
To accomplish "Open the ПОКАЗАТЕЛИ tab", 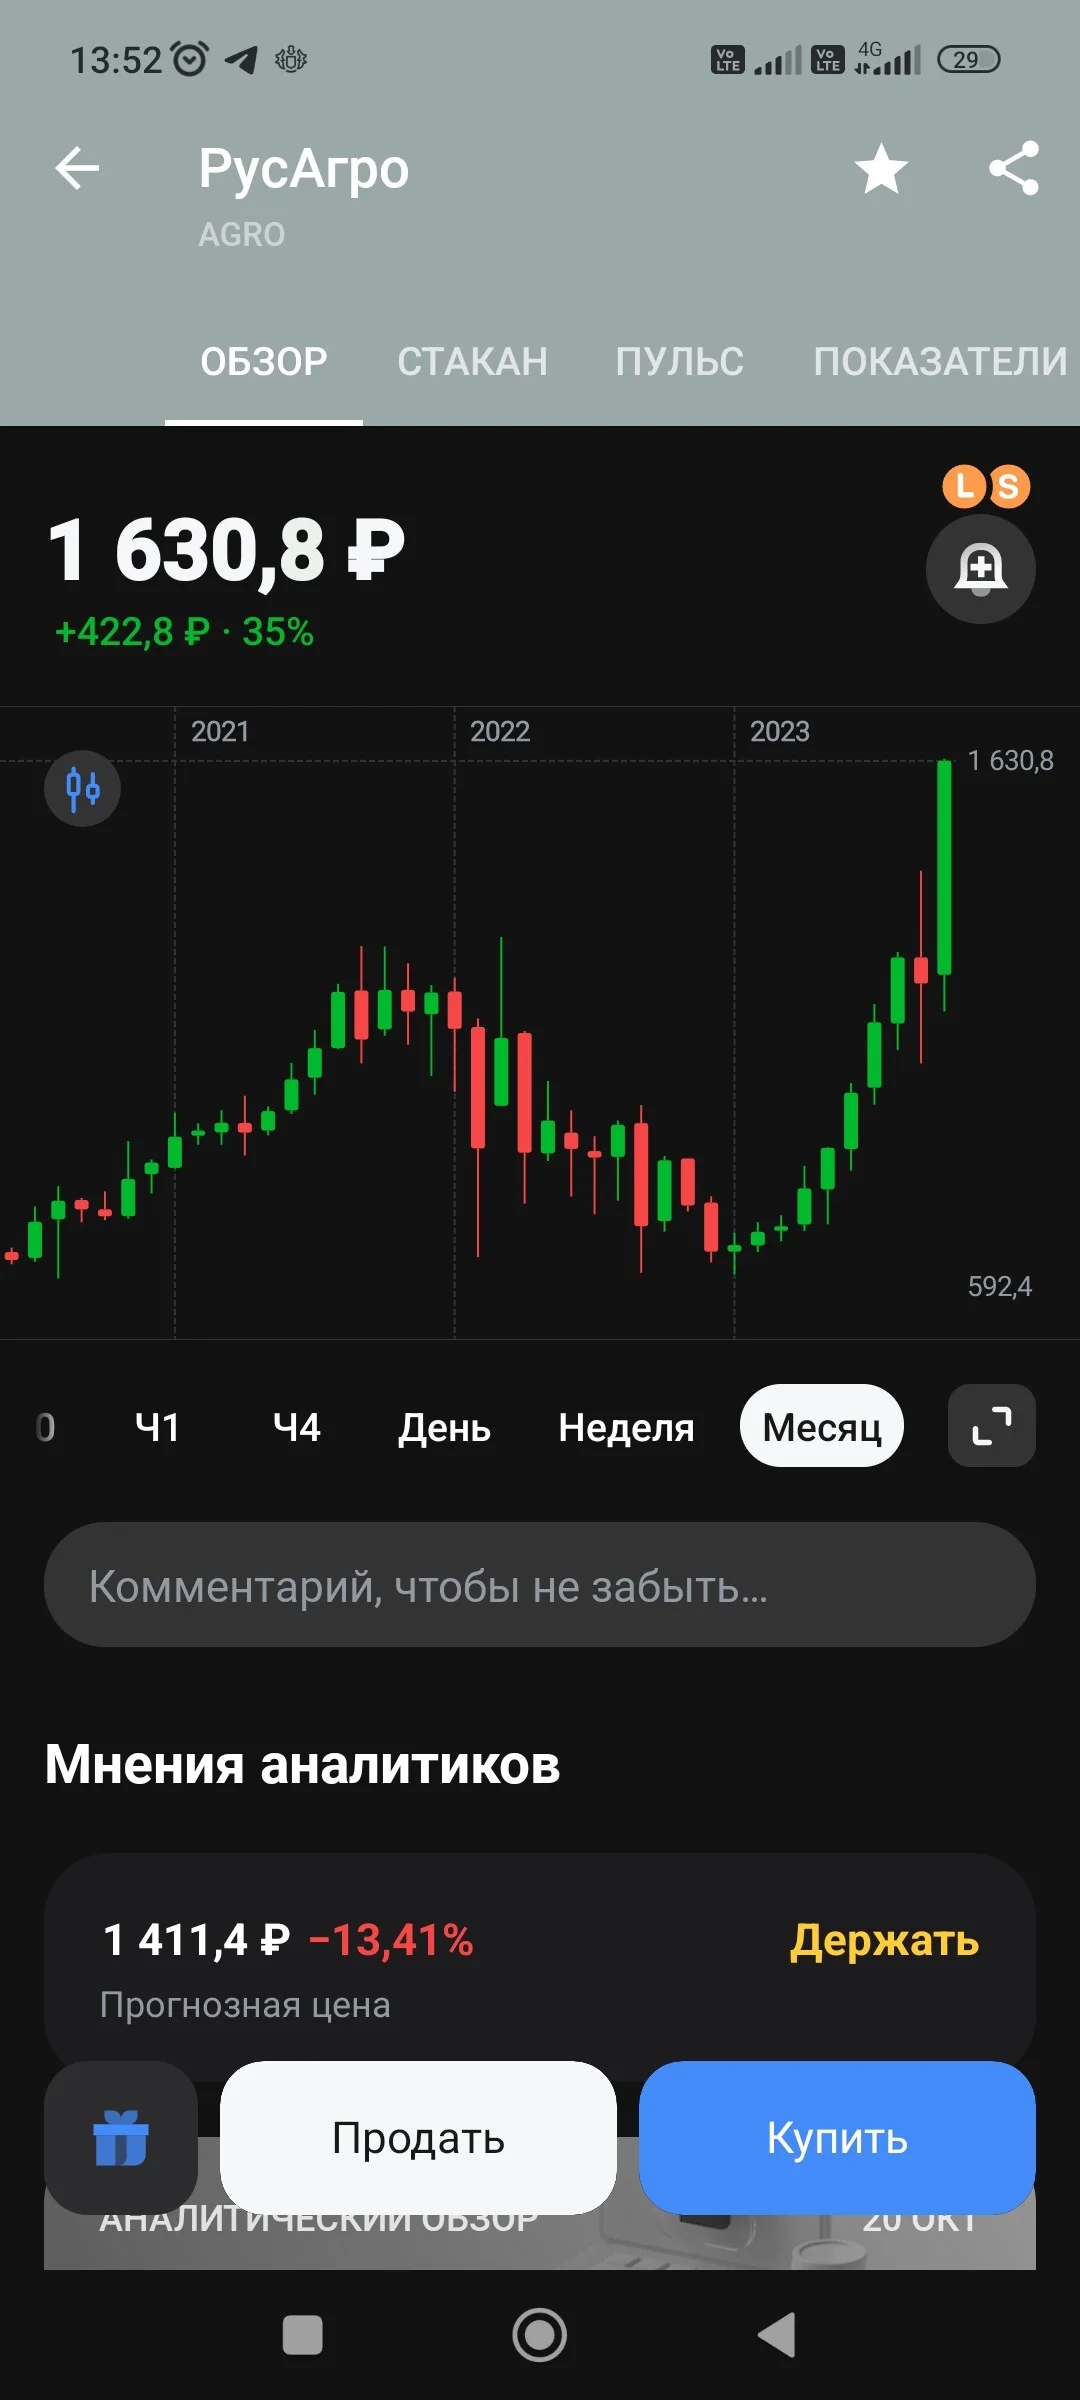I will (x=940, y=362).
